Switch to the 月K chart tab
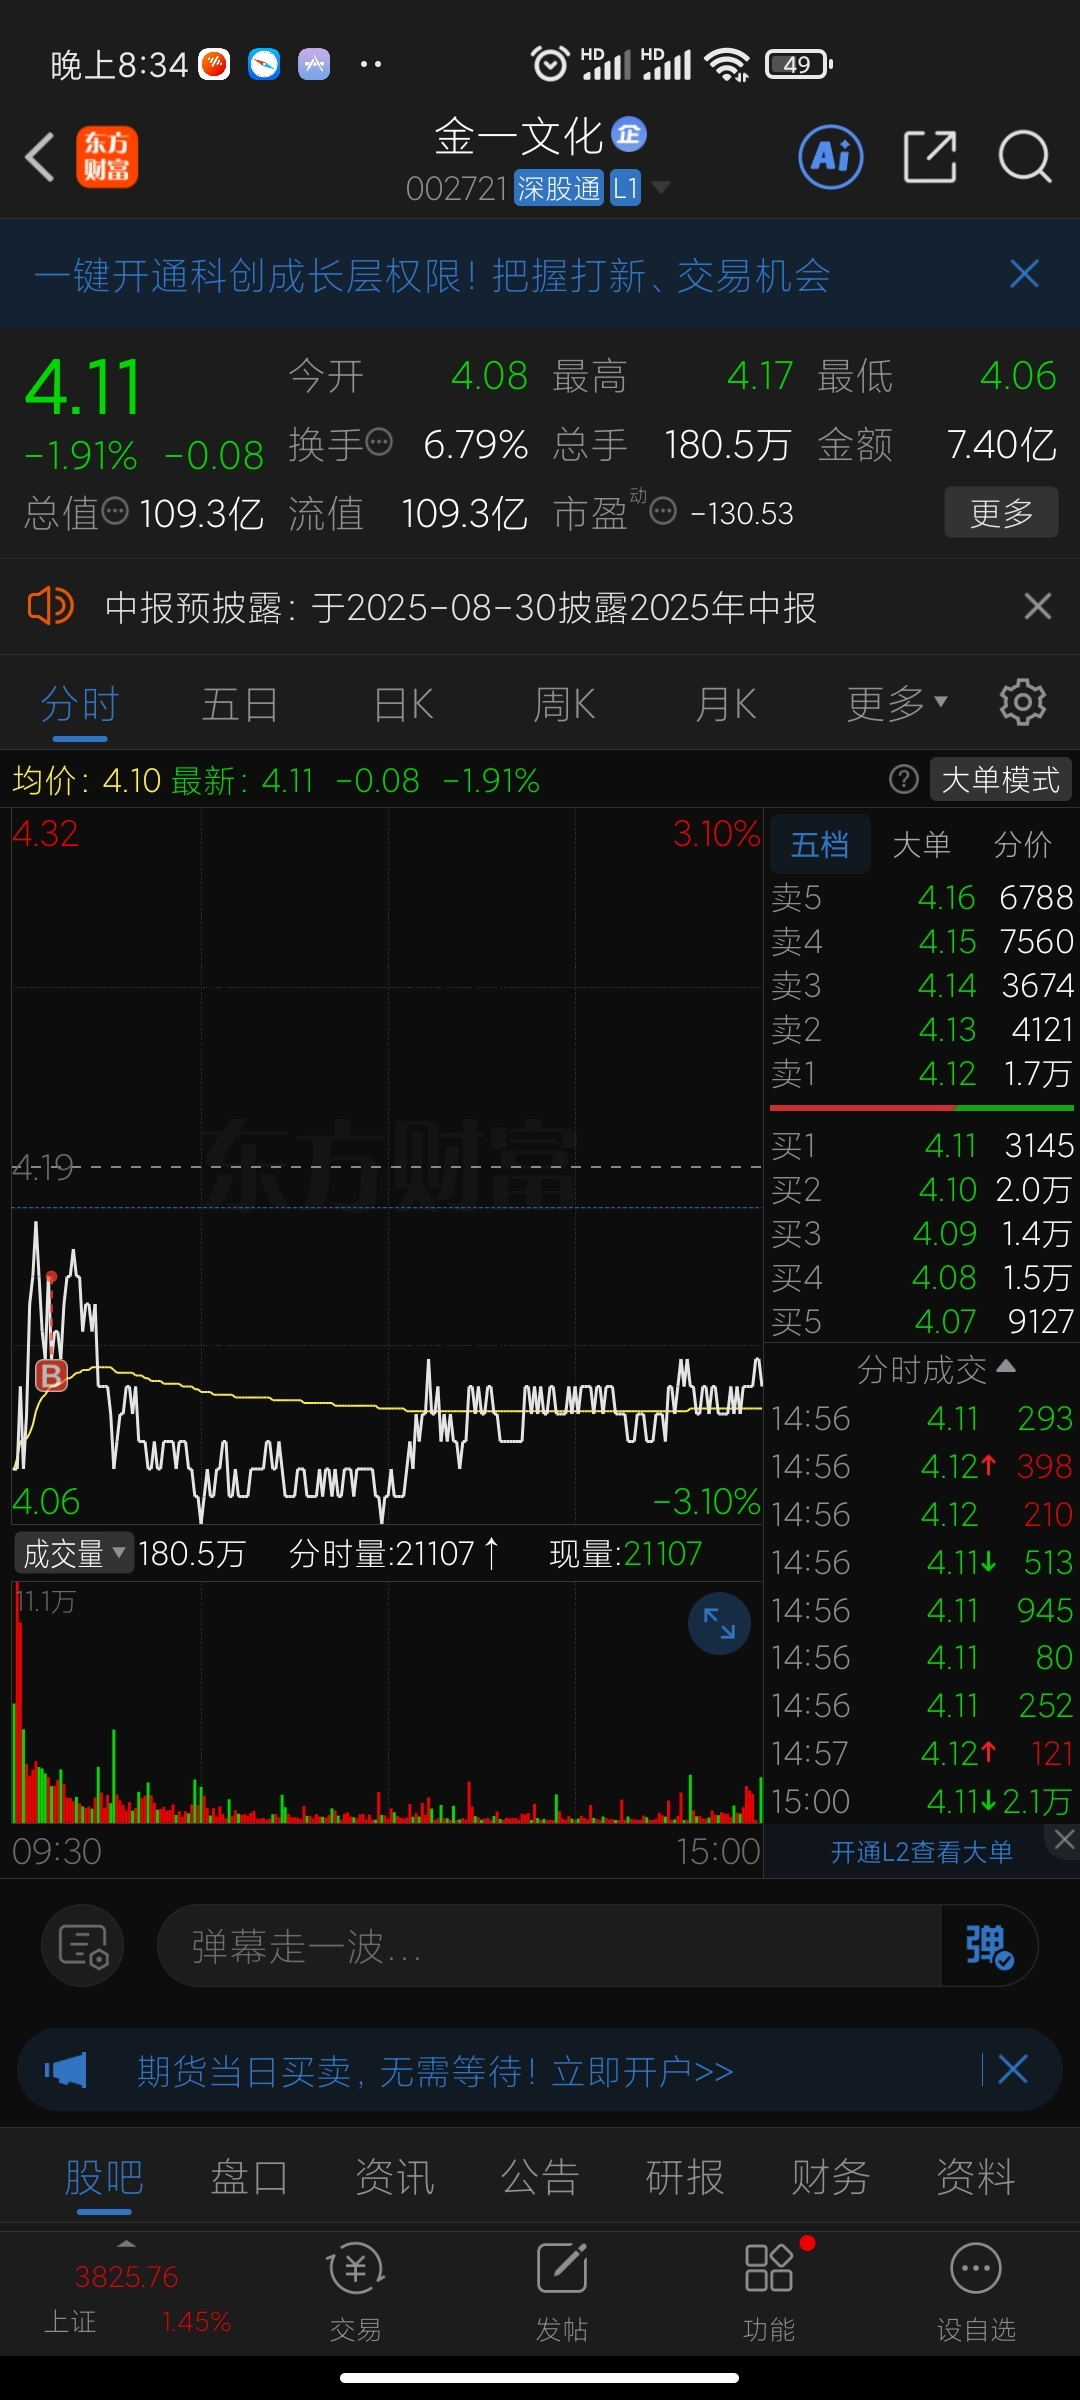Screen dimensions: 1080x2400 (x=726, y=705)
